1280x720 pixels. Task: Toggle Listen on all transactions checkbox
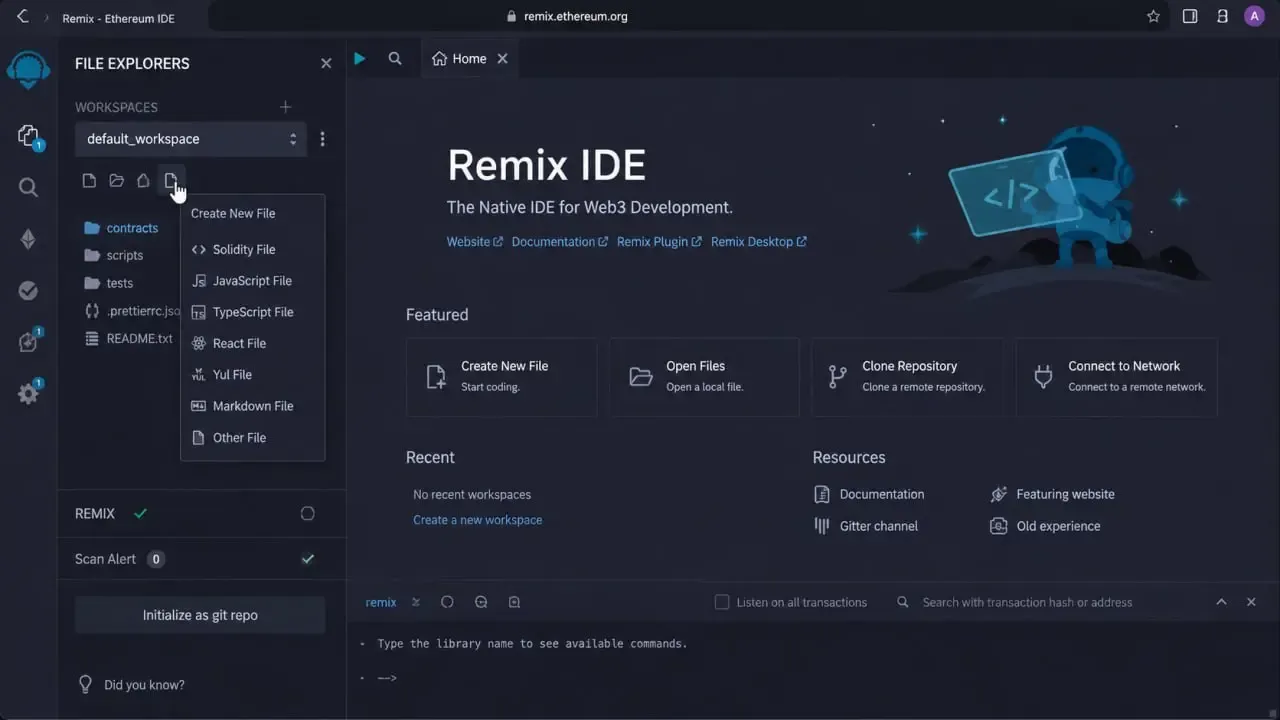722,602
